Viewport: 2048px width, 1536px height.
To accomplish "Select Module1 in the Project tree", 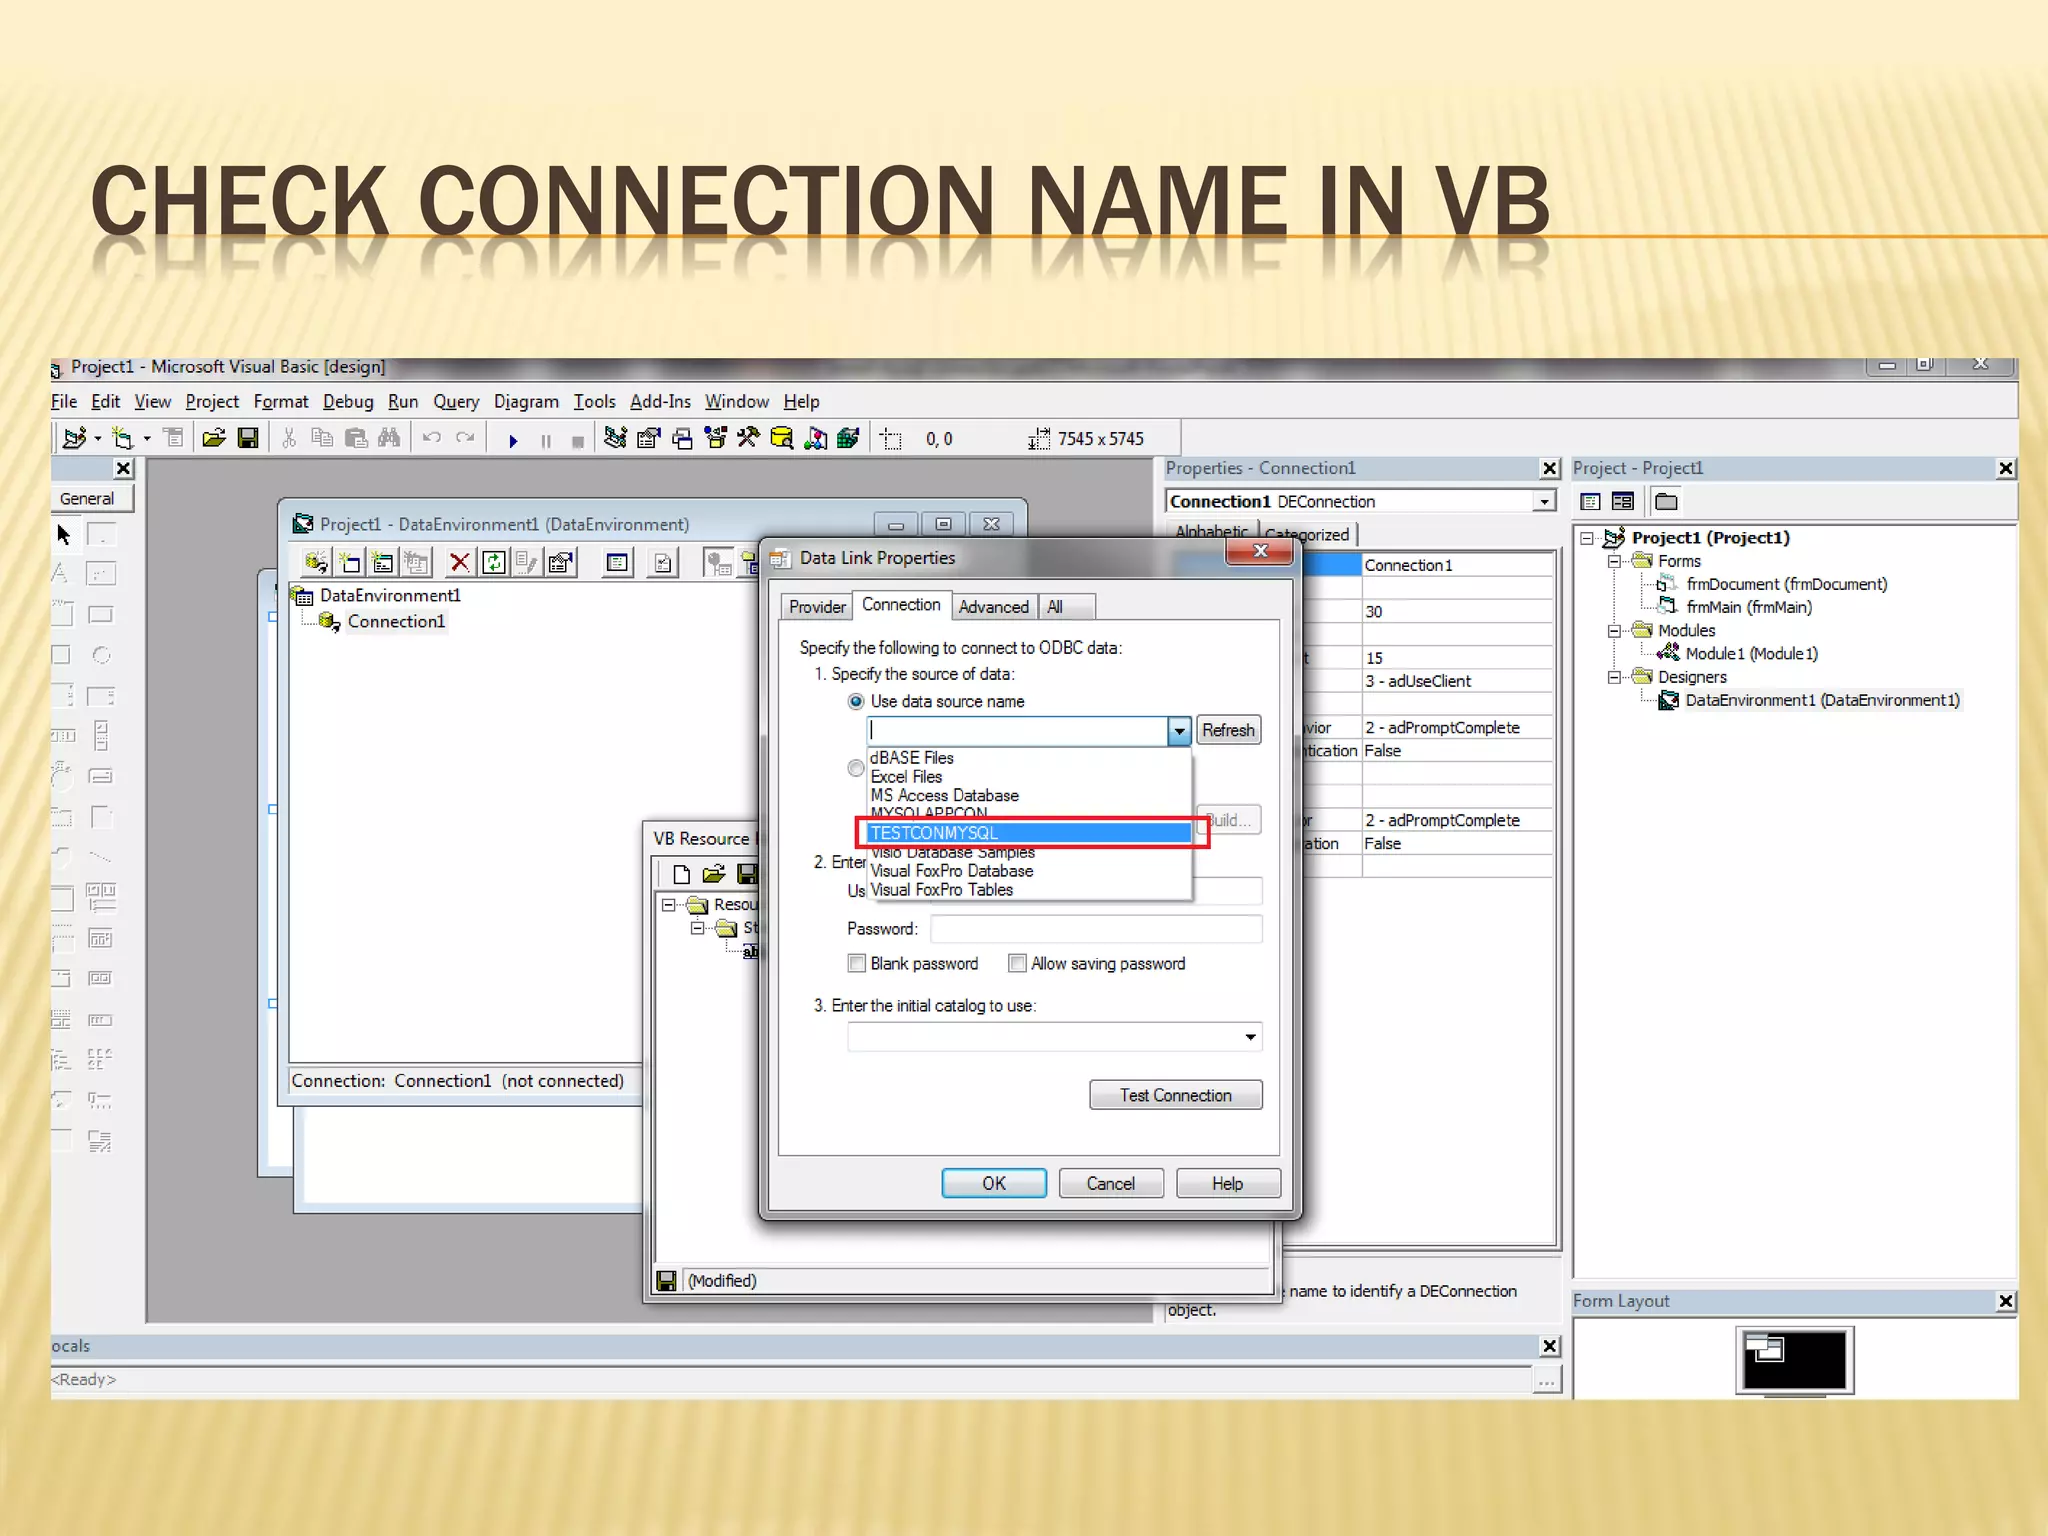I will click(x=1751, y=654).
